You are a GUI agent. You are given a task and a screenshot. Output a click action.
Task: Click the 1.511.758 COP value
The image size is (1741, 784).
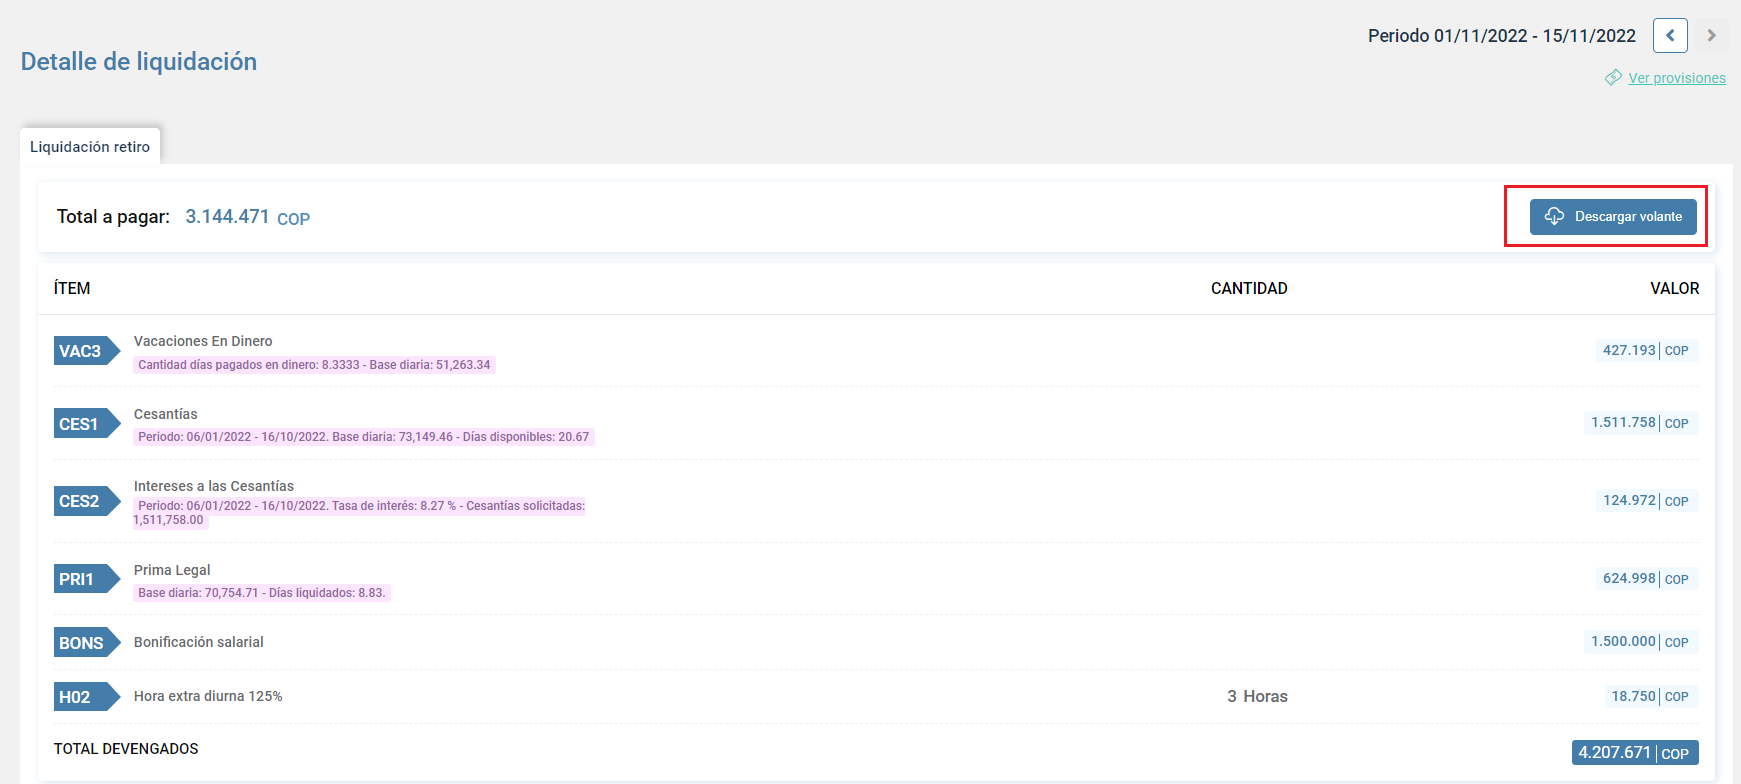coord(1640,423)
